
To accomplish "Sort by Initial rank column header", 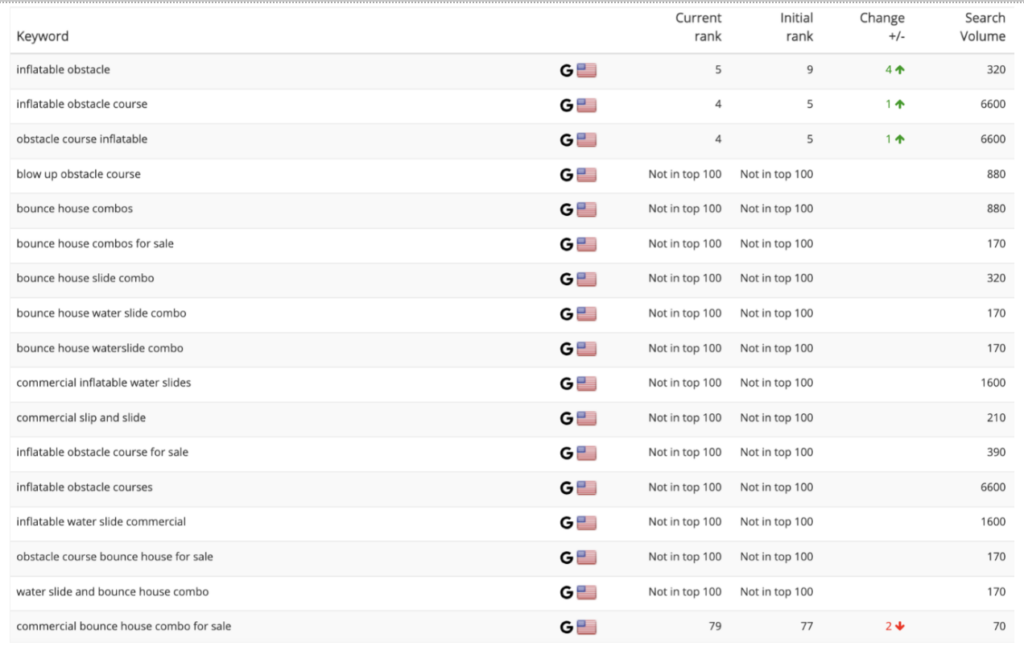I will tap(796, 27).
